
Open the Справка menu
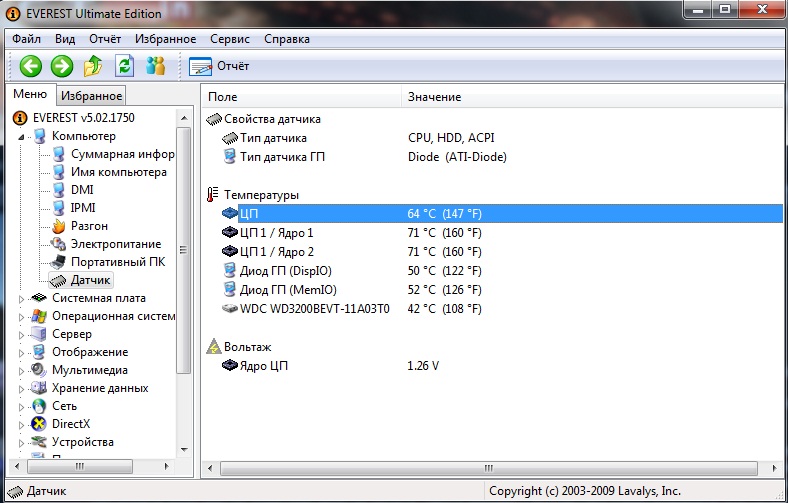[x=286, y=39]
